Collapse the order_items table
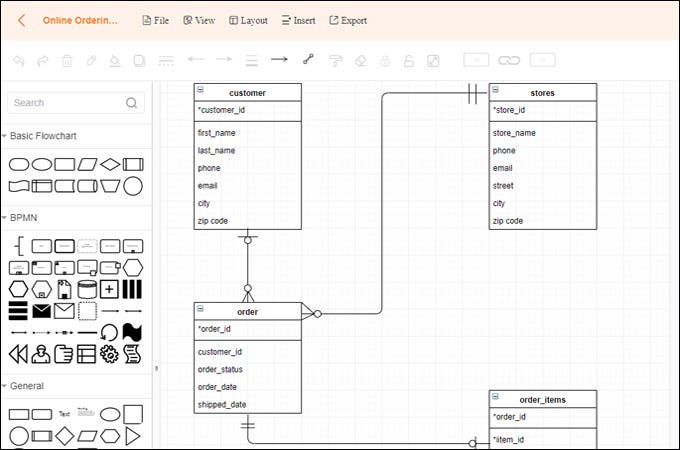Image resolution: width=680 pixels, height=450 pixels. click(495, 397)
